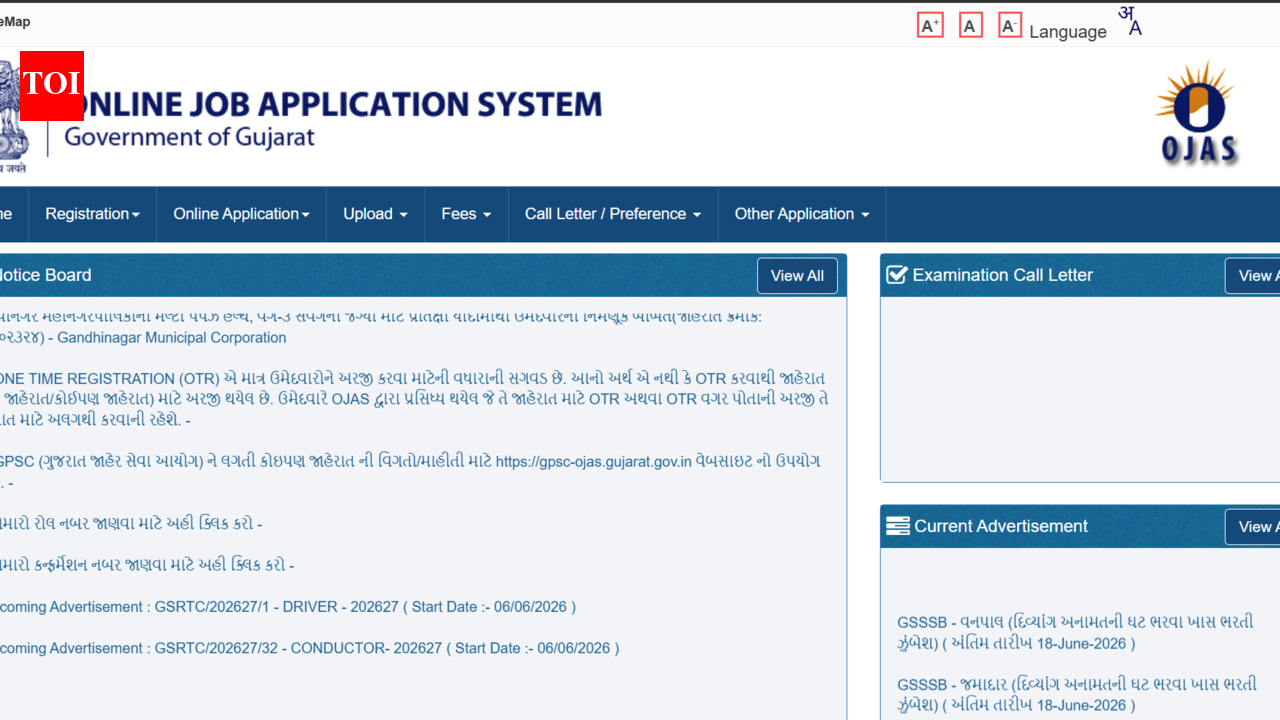The width and height of the screenshot is (1280, 720).
Task: Click View All on Notice Board
Action: tap(797, 276)
